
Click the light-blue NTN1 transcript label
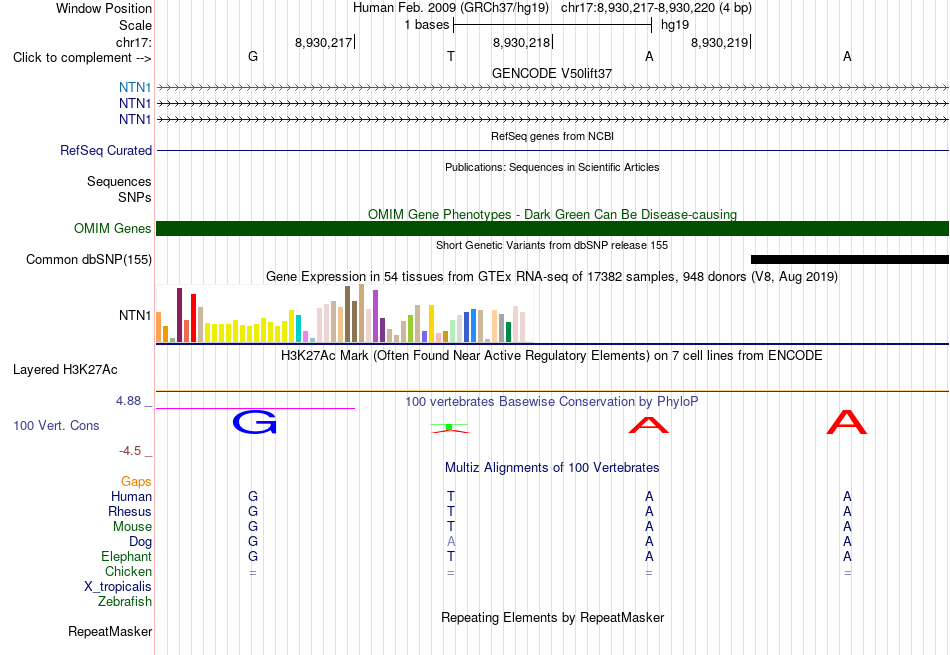(x=135, y=88)
